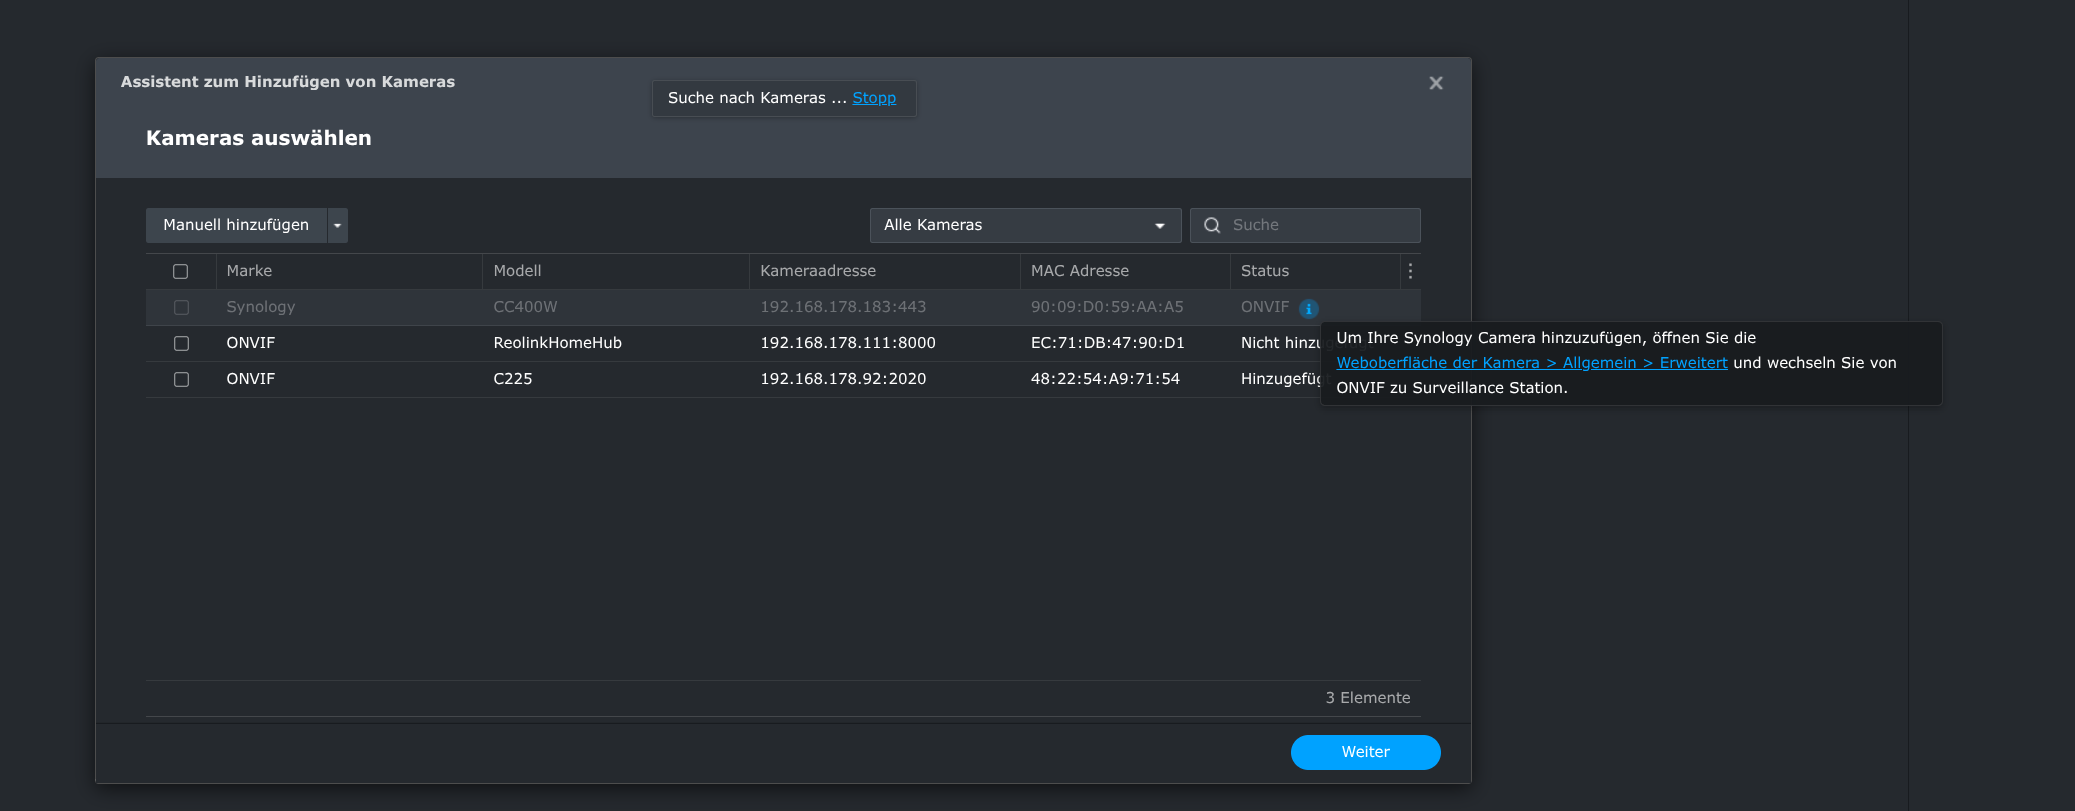Toggle the select-all cameras checkbox

pos(181,271)
